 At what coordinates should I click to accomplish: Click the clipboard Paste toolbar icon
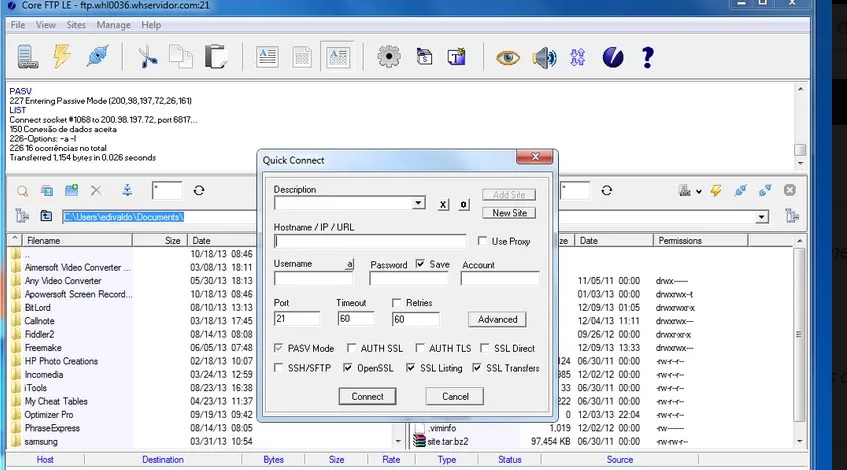[x=215, y=57]
